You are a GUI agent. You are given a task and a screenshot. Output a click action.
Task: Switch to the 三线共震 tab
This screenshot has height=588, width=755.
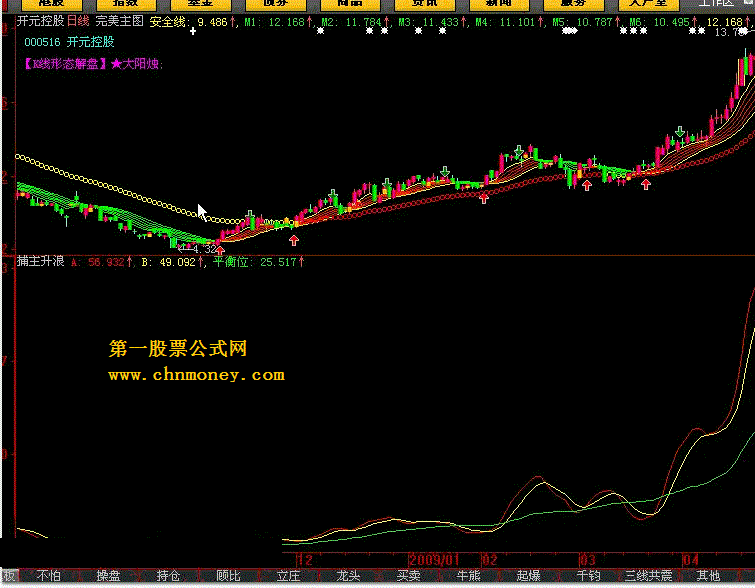(x=648, y=575)
